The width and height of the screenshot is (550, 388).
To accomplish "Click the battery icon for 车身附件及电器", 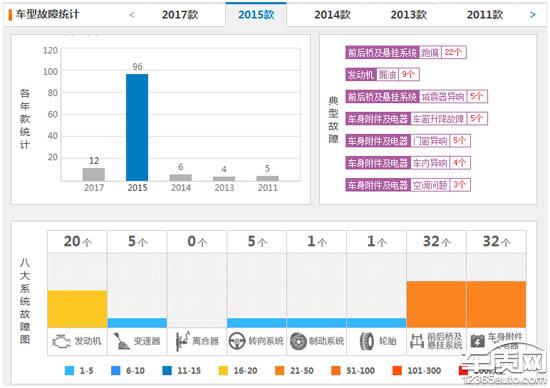I will [477, 341].
